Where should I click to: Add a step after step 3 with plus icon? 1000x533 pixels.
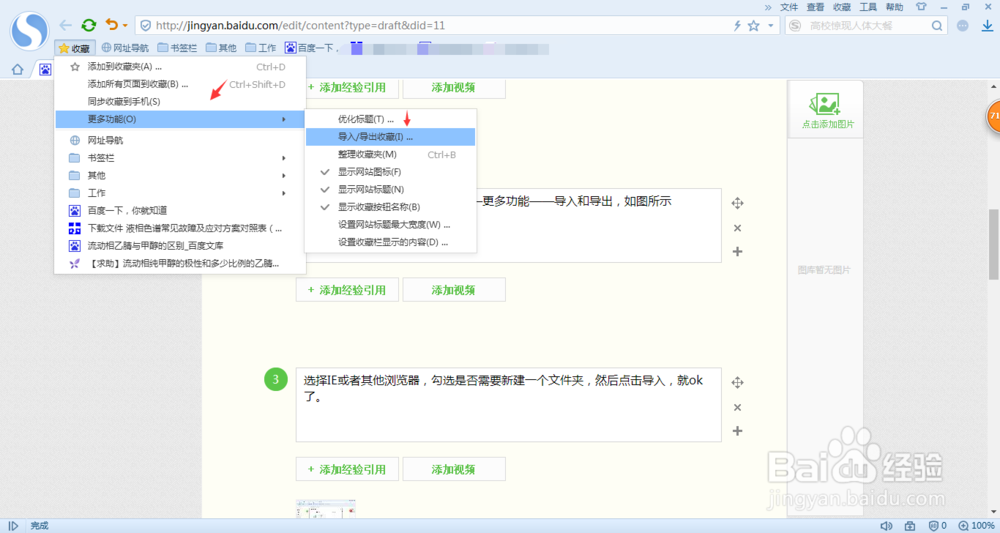[x=737, y=431]
